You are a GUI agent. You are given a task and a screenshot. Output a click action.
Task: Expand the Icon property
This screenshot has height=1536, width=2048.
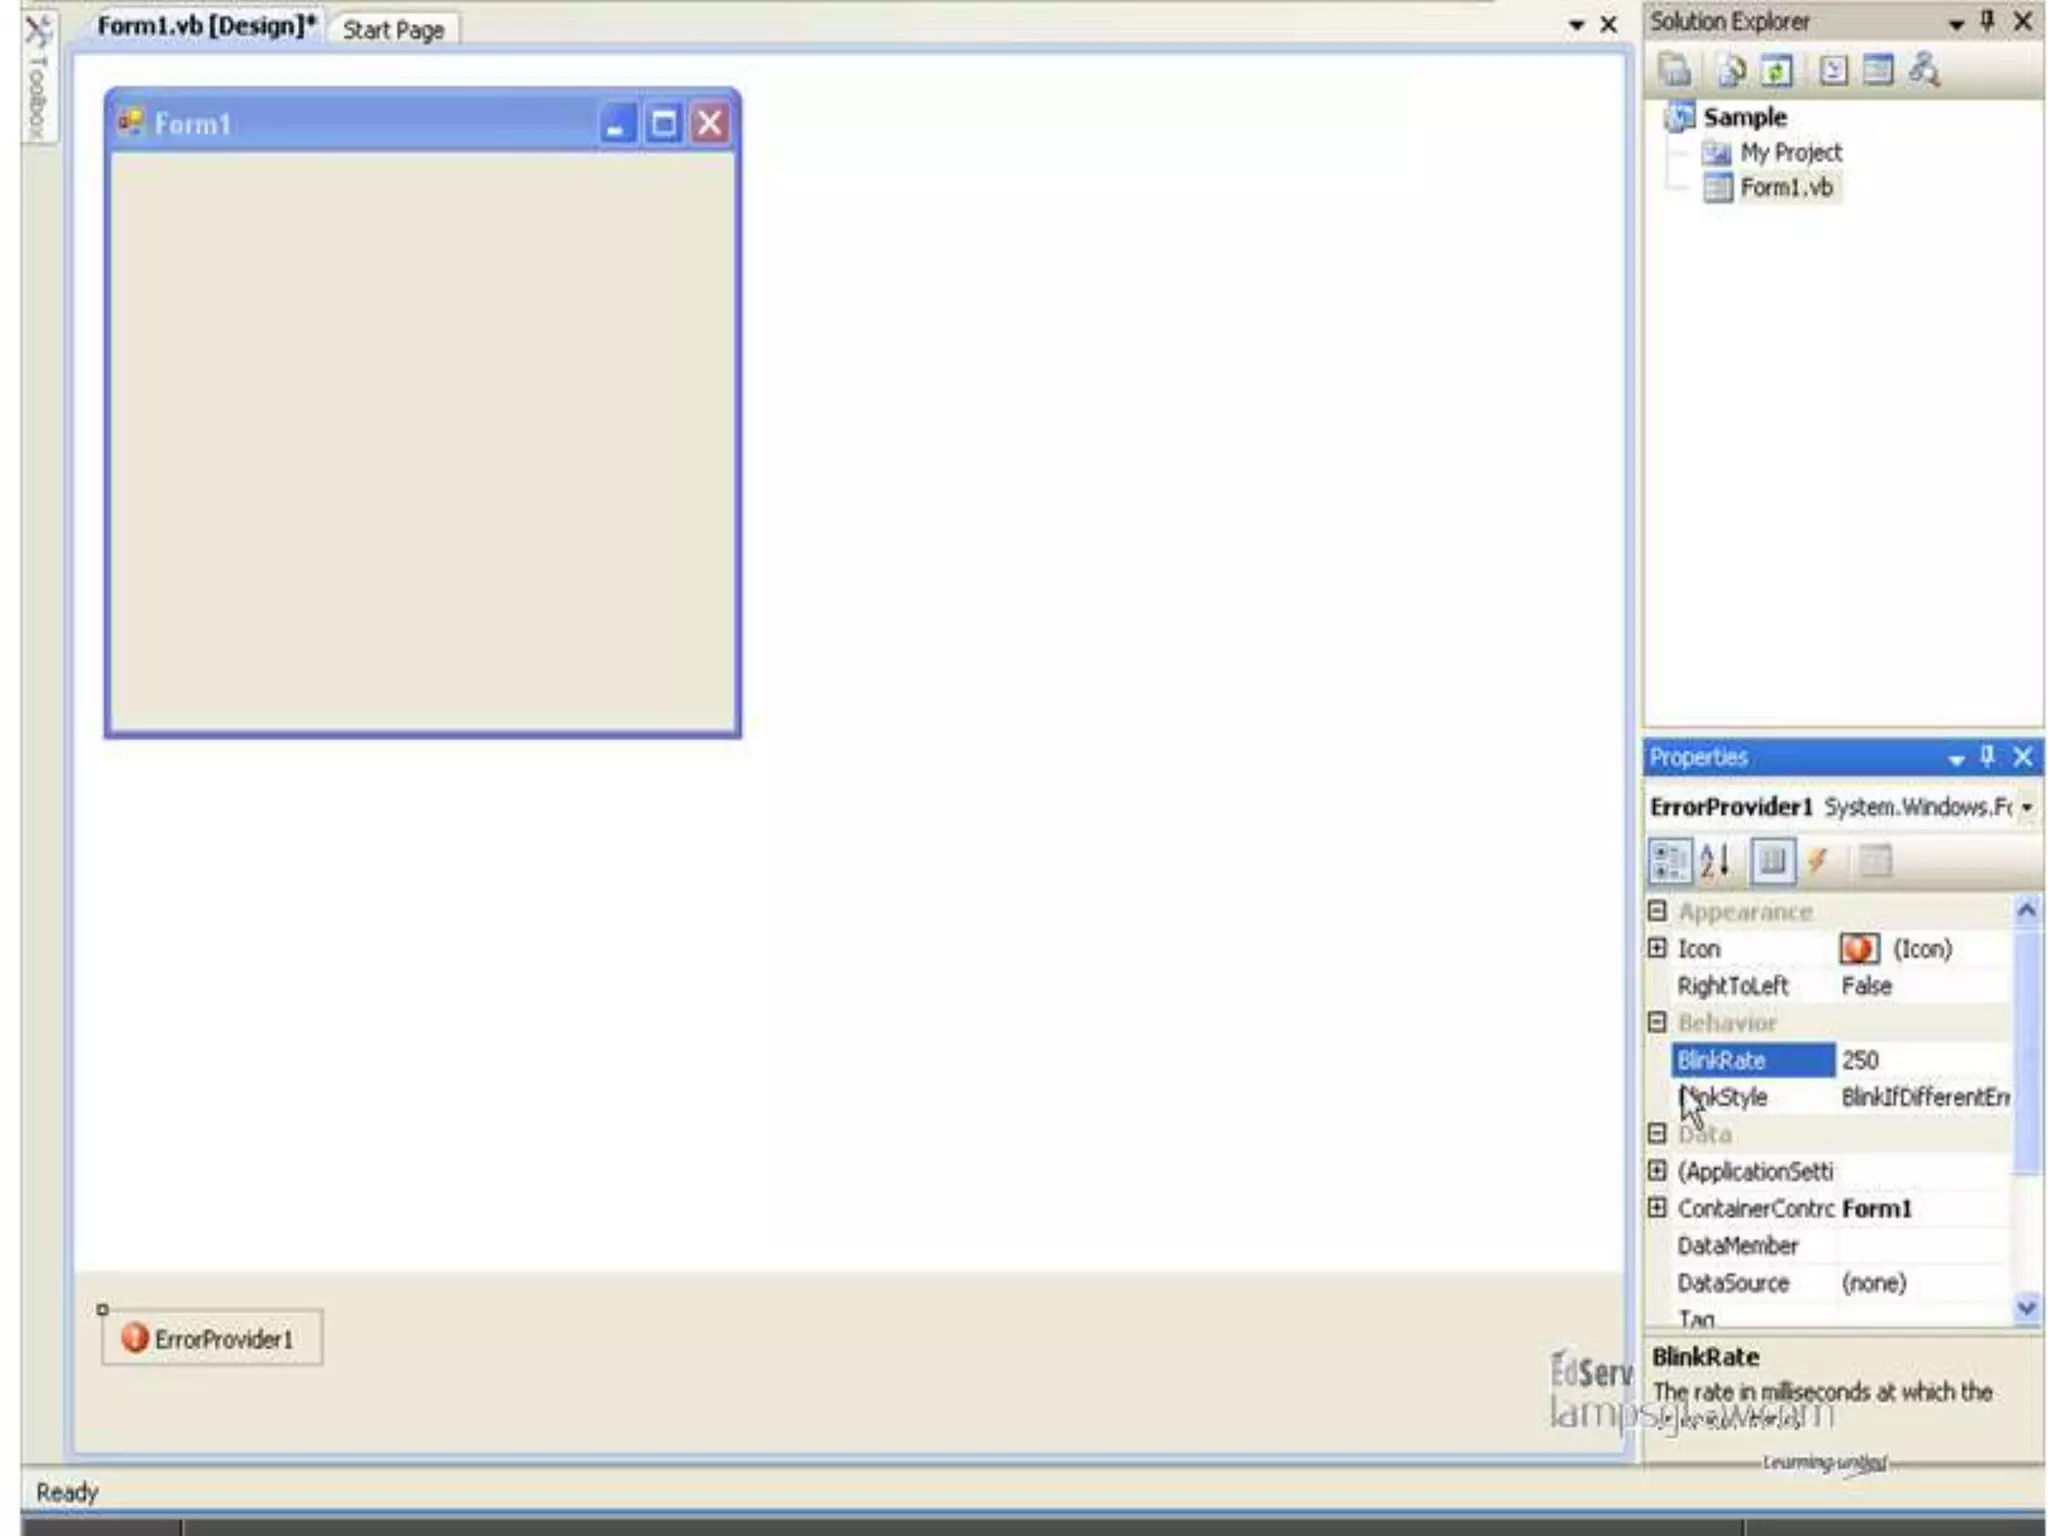coord(1657,947)
